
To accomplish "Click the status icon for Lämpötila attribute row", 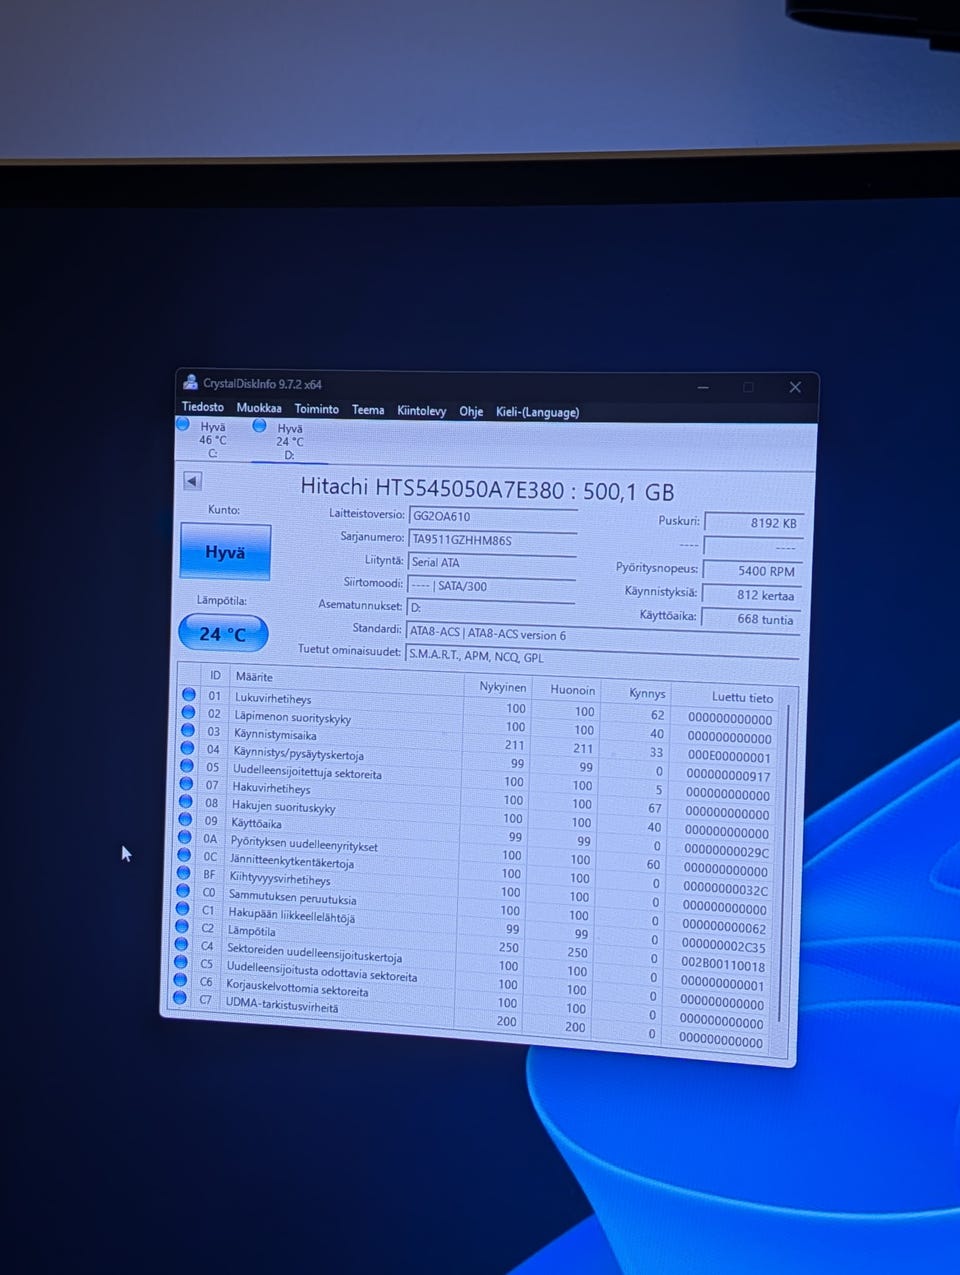I will pos(182,926).
